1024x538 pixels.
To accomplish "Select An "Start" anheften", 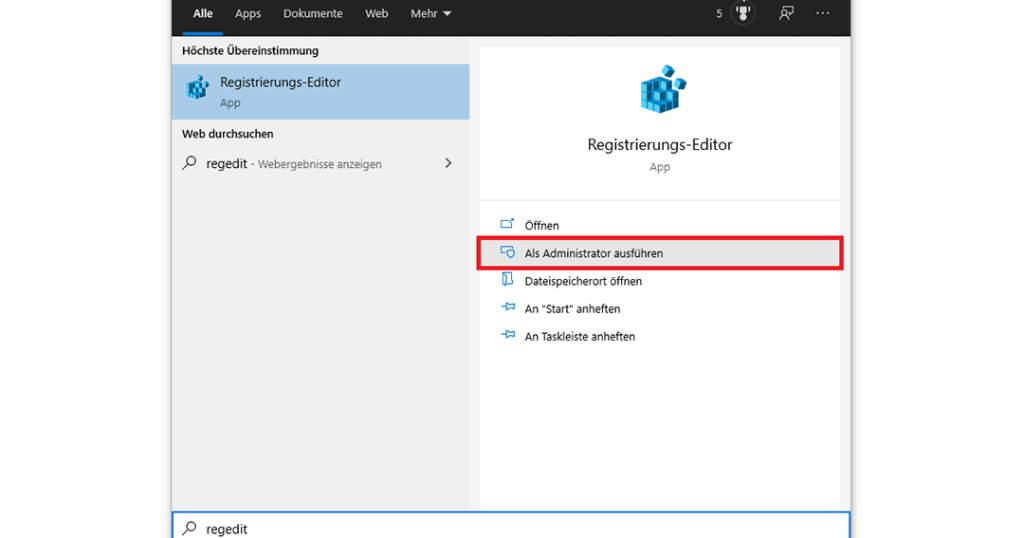I will pyautogui.click(x=572, y=309).
